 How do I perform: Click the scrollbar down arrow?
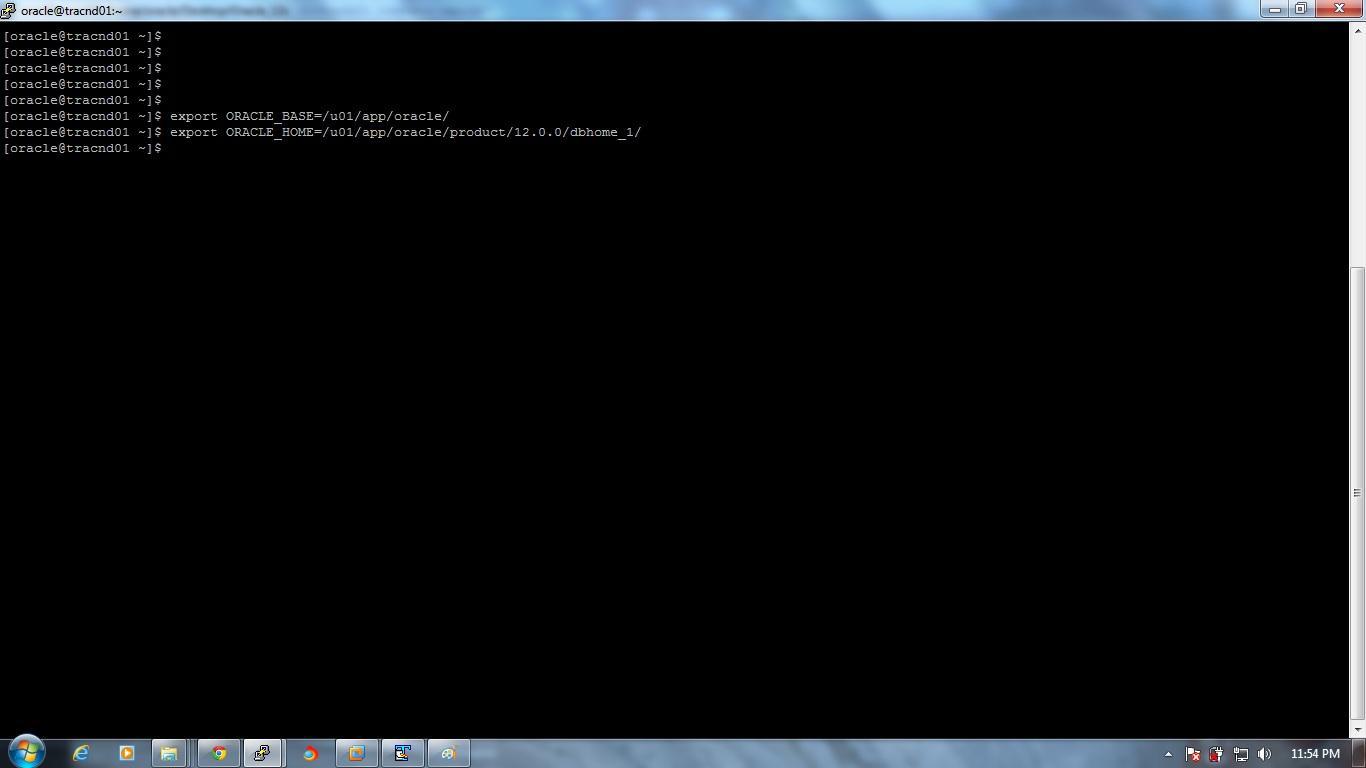1357,730
